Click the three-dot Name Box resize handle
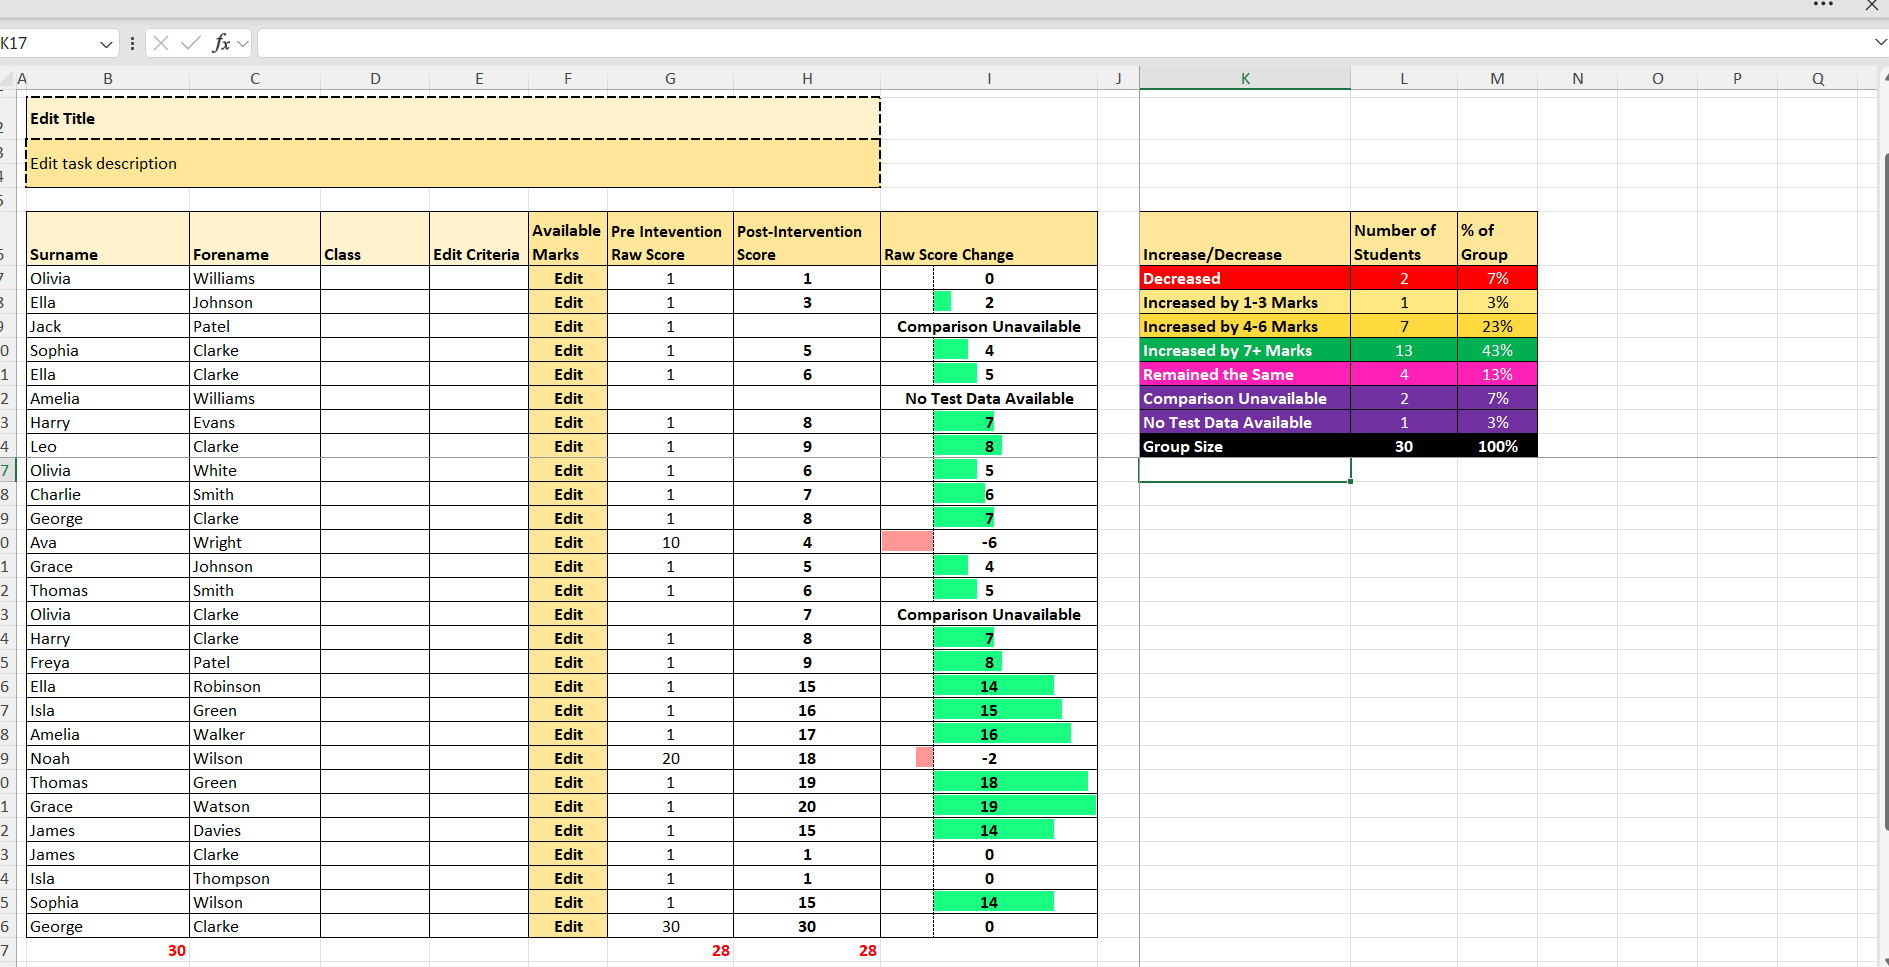The width and height of the screenshot is (1889, 967). pos(132,43)
